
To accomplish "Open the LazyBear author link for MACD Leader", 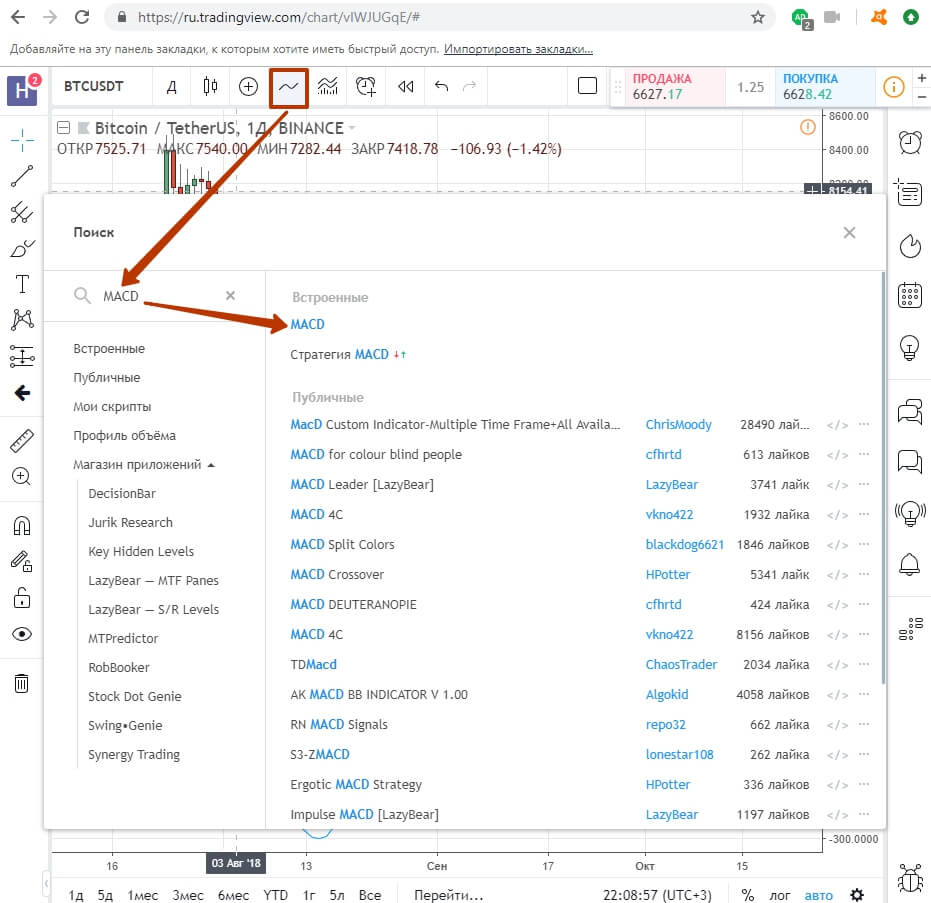I will (x=671, y=485).
